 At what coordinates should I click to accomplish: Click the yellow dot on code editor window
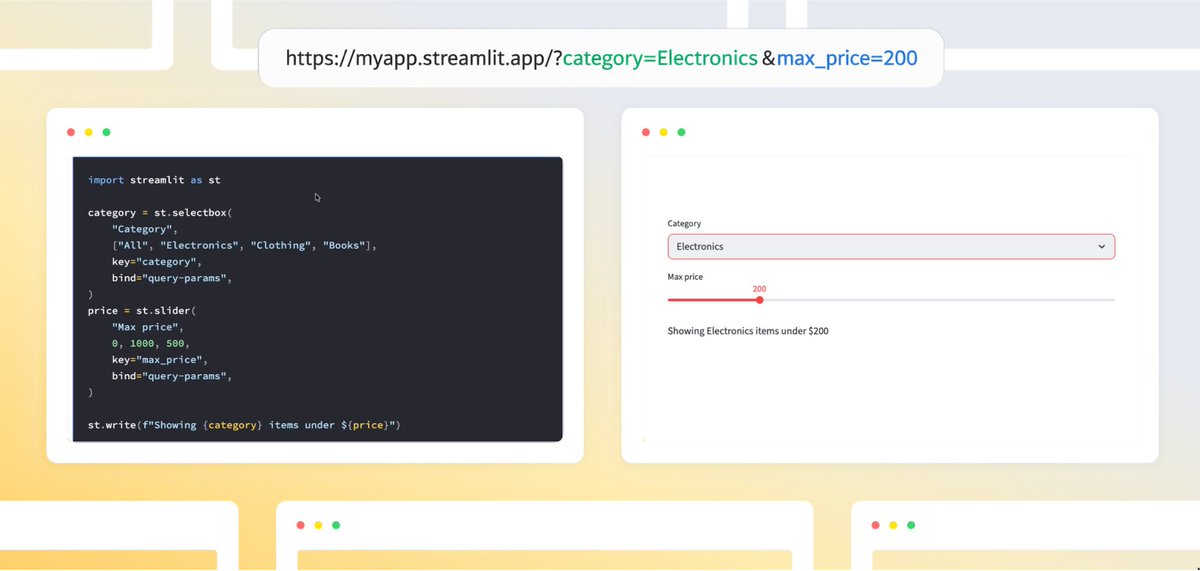tap(89, 132)
